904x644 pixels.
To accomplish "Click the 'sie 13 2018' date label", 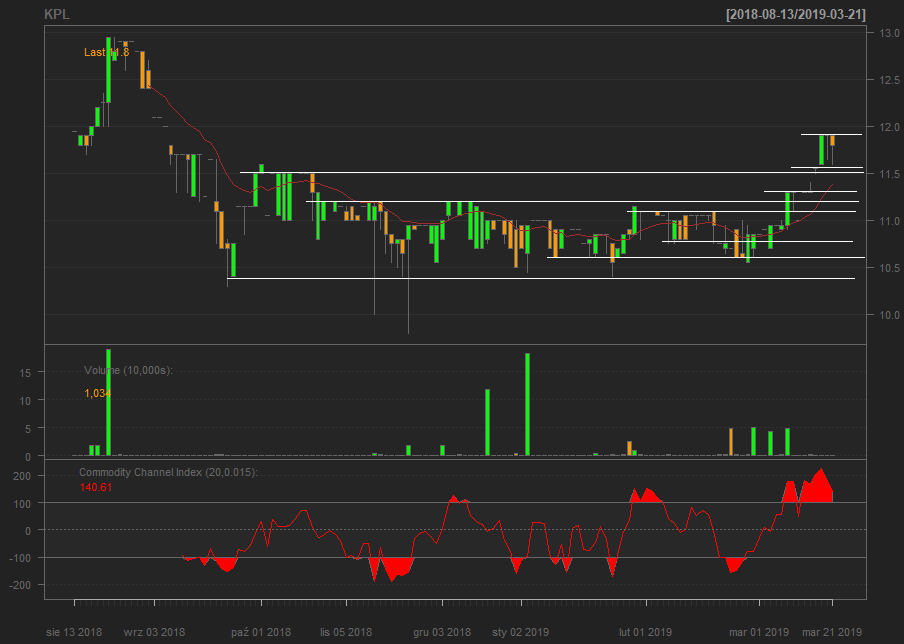I will (74, 632).
